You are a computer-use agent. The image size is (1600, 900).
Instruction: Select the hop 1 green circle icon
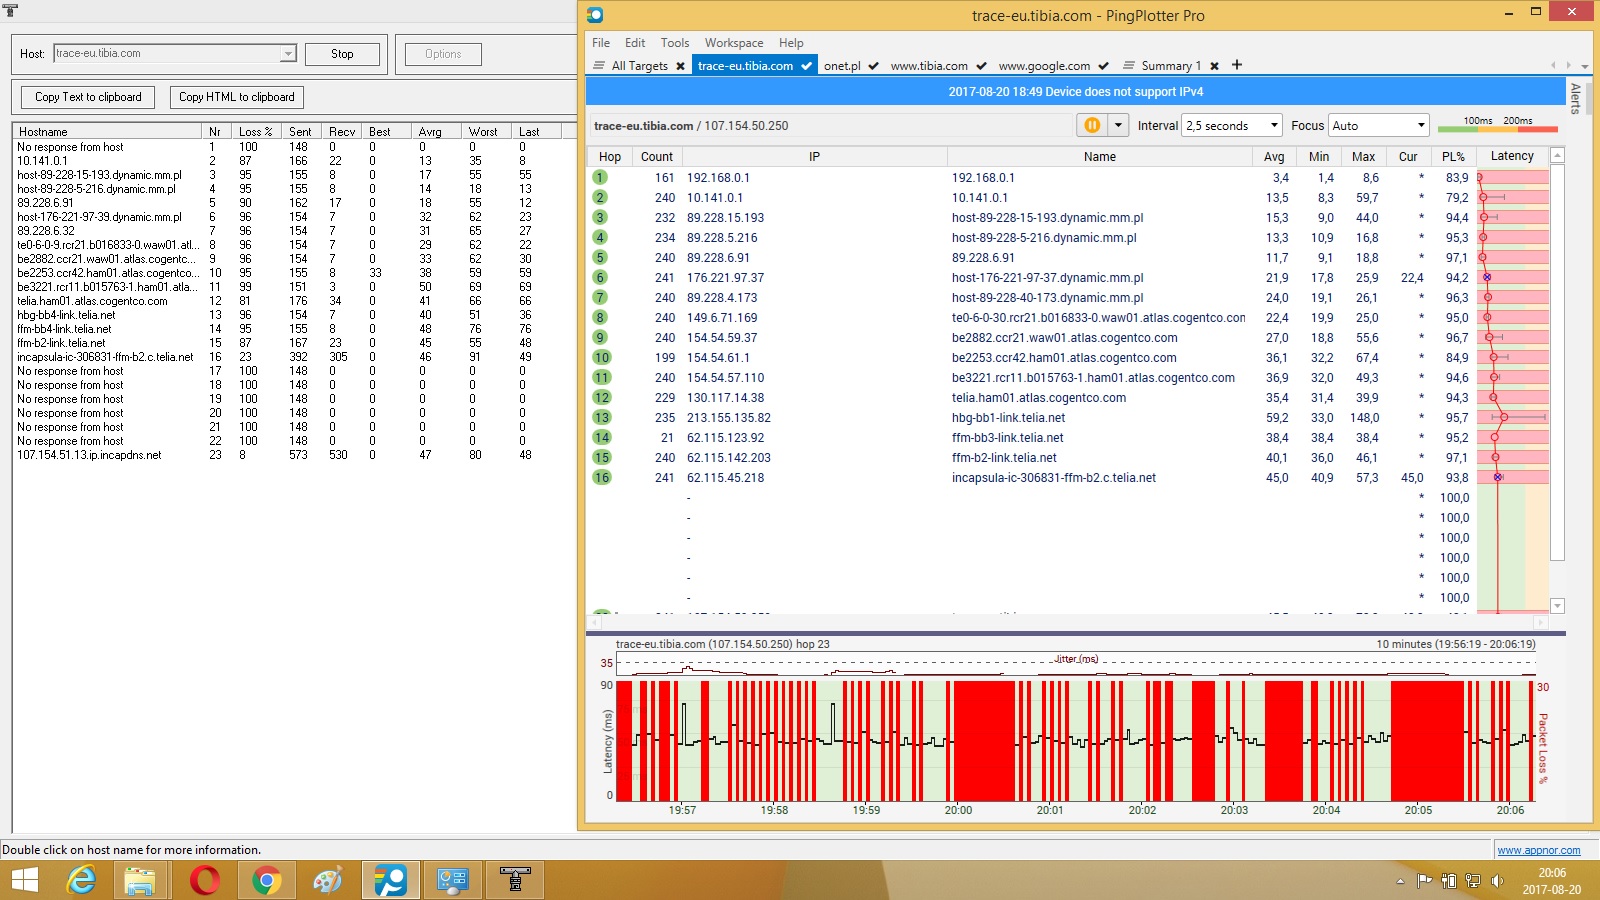[600, 177]
